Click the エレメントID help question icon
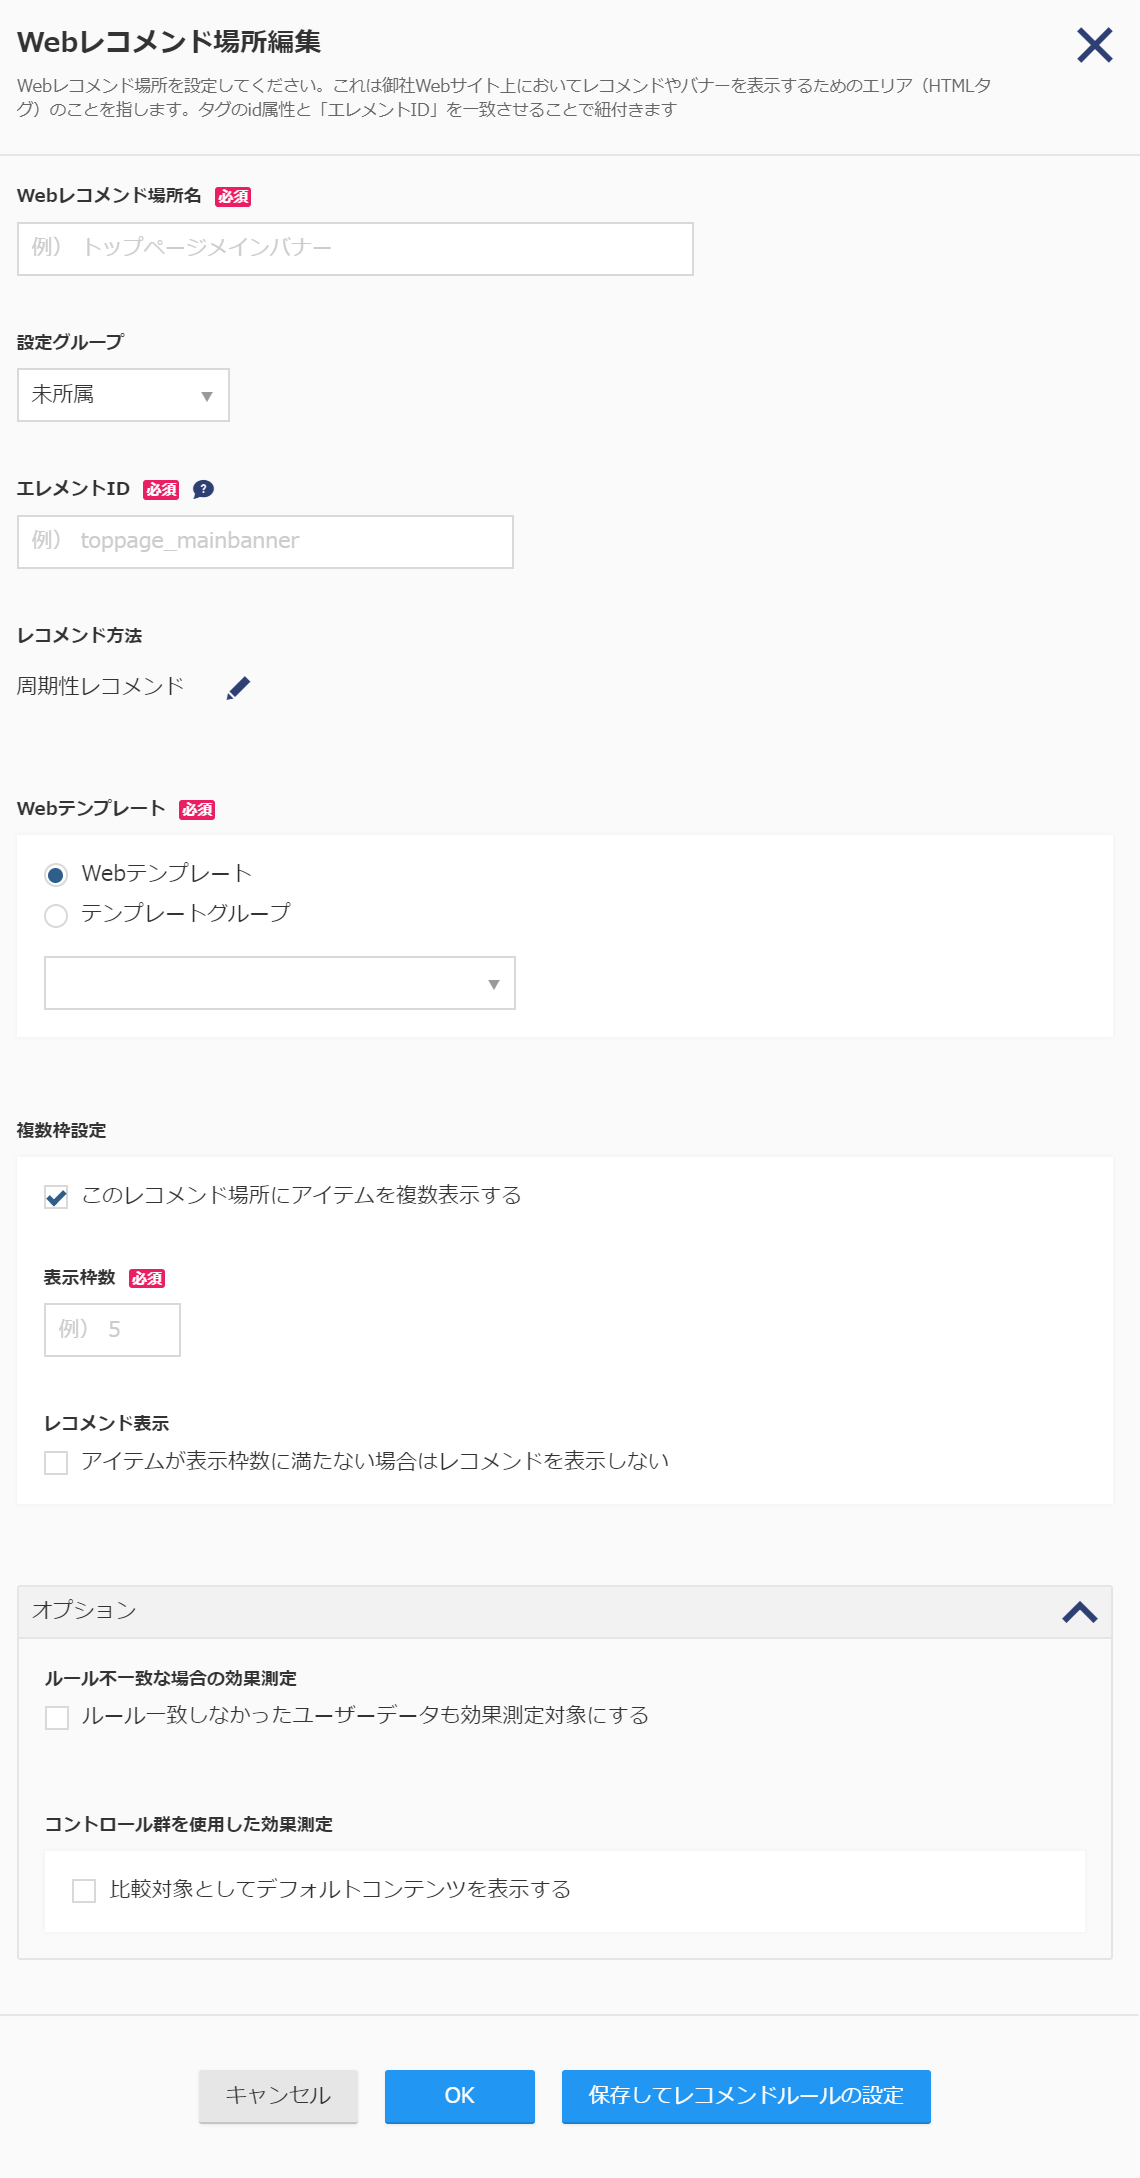1140x2178 pixels. click(x=203, y=489)
